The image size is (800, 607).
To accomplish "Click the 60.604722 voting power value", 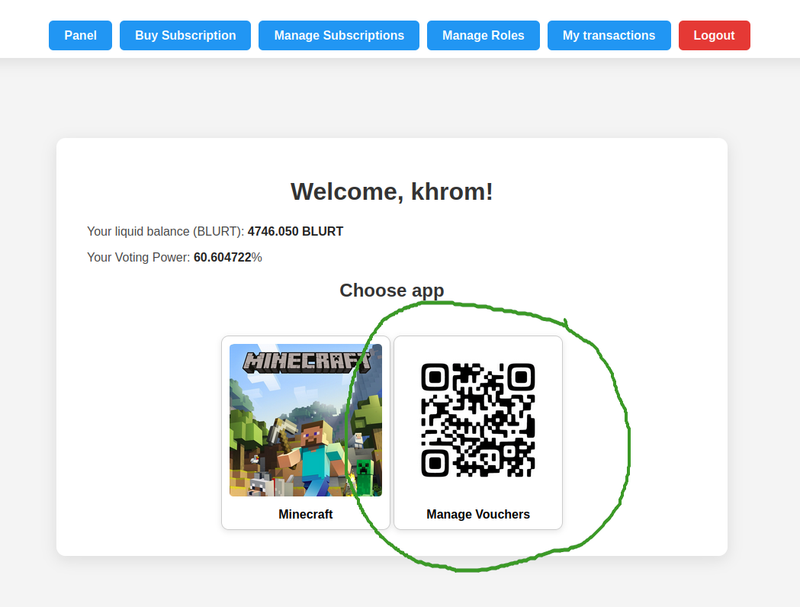I will 222,257.
